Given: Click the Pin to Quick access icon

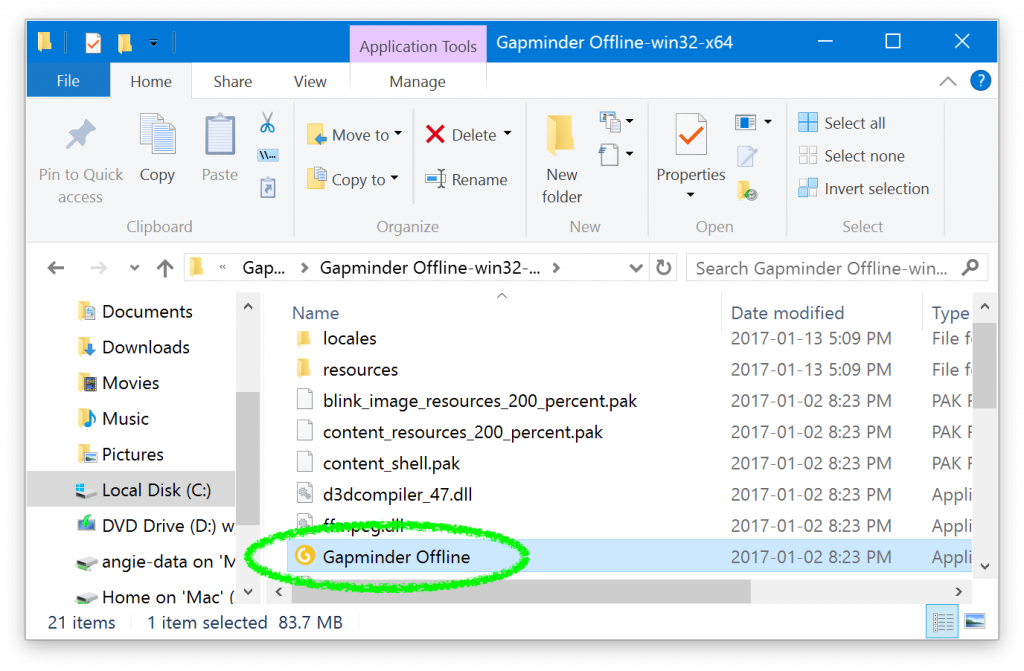Looking at the screenshot, I should [x=81, y=135].
